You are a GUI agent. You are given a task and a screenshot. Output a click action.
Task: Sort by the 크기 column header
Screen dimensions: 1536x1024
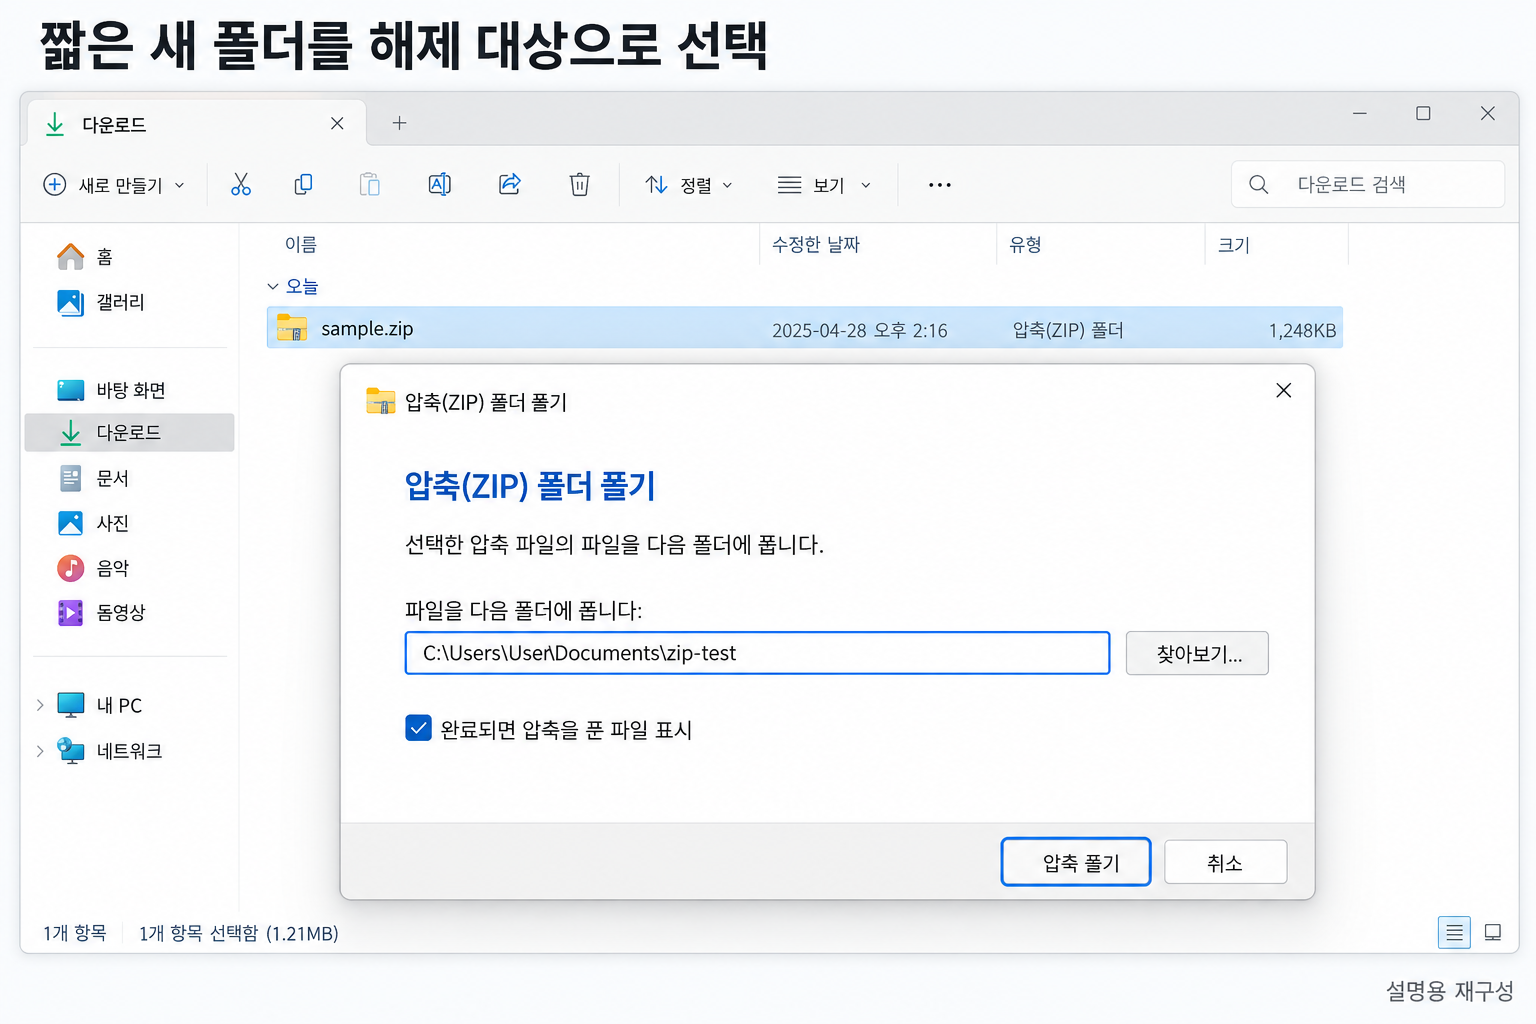[x=1234, y=245]
